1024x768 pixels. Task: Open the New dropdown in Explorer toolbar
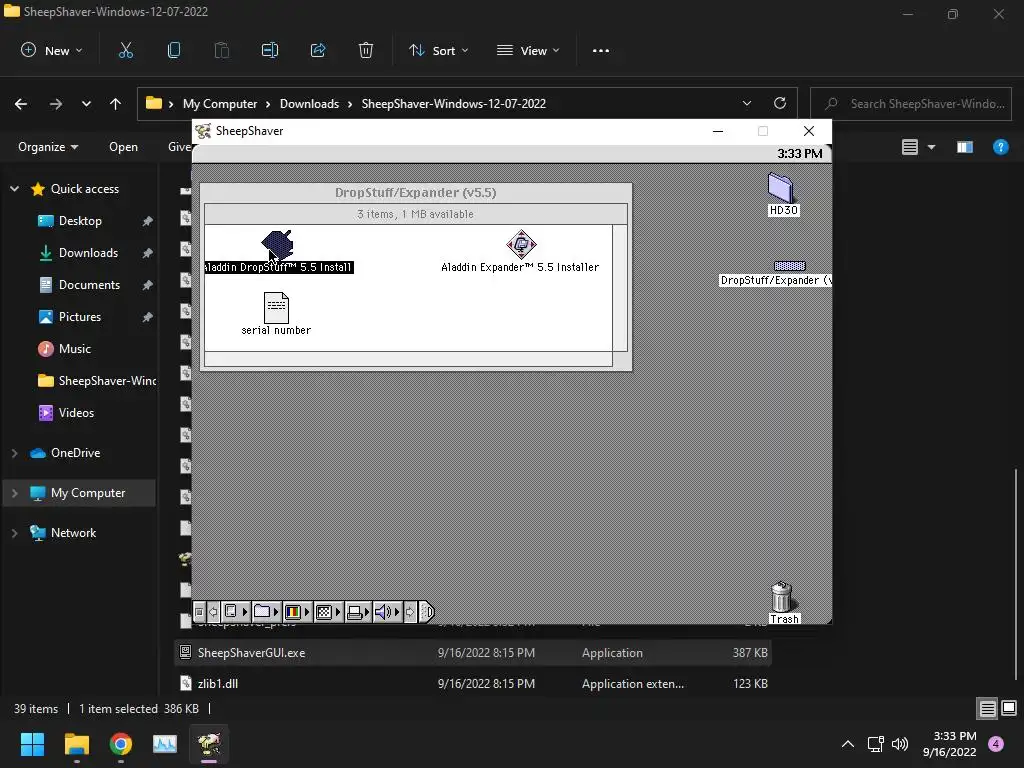click(x=52, y=50)
